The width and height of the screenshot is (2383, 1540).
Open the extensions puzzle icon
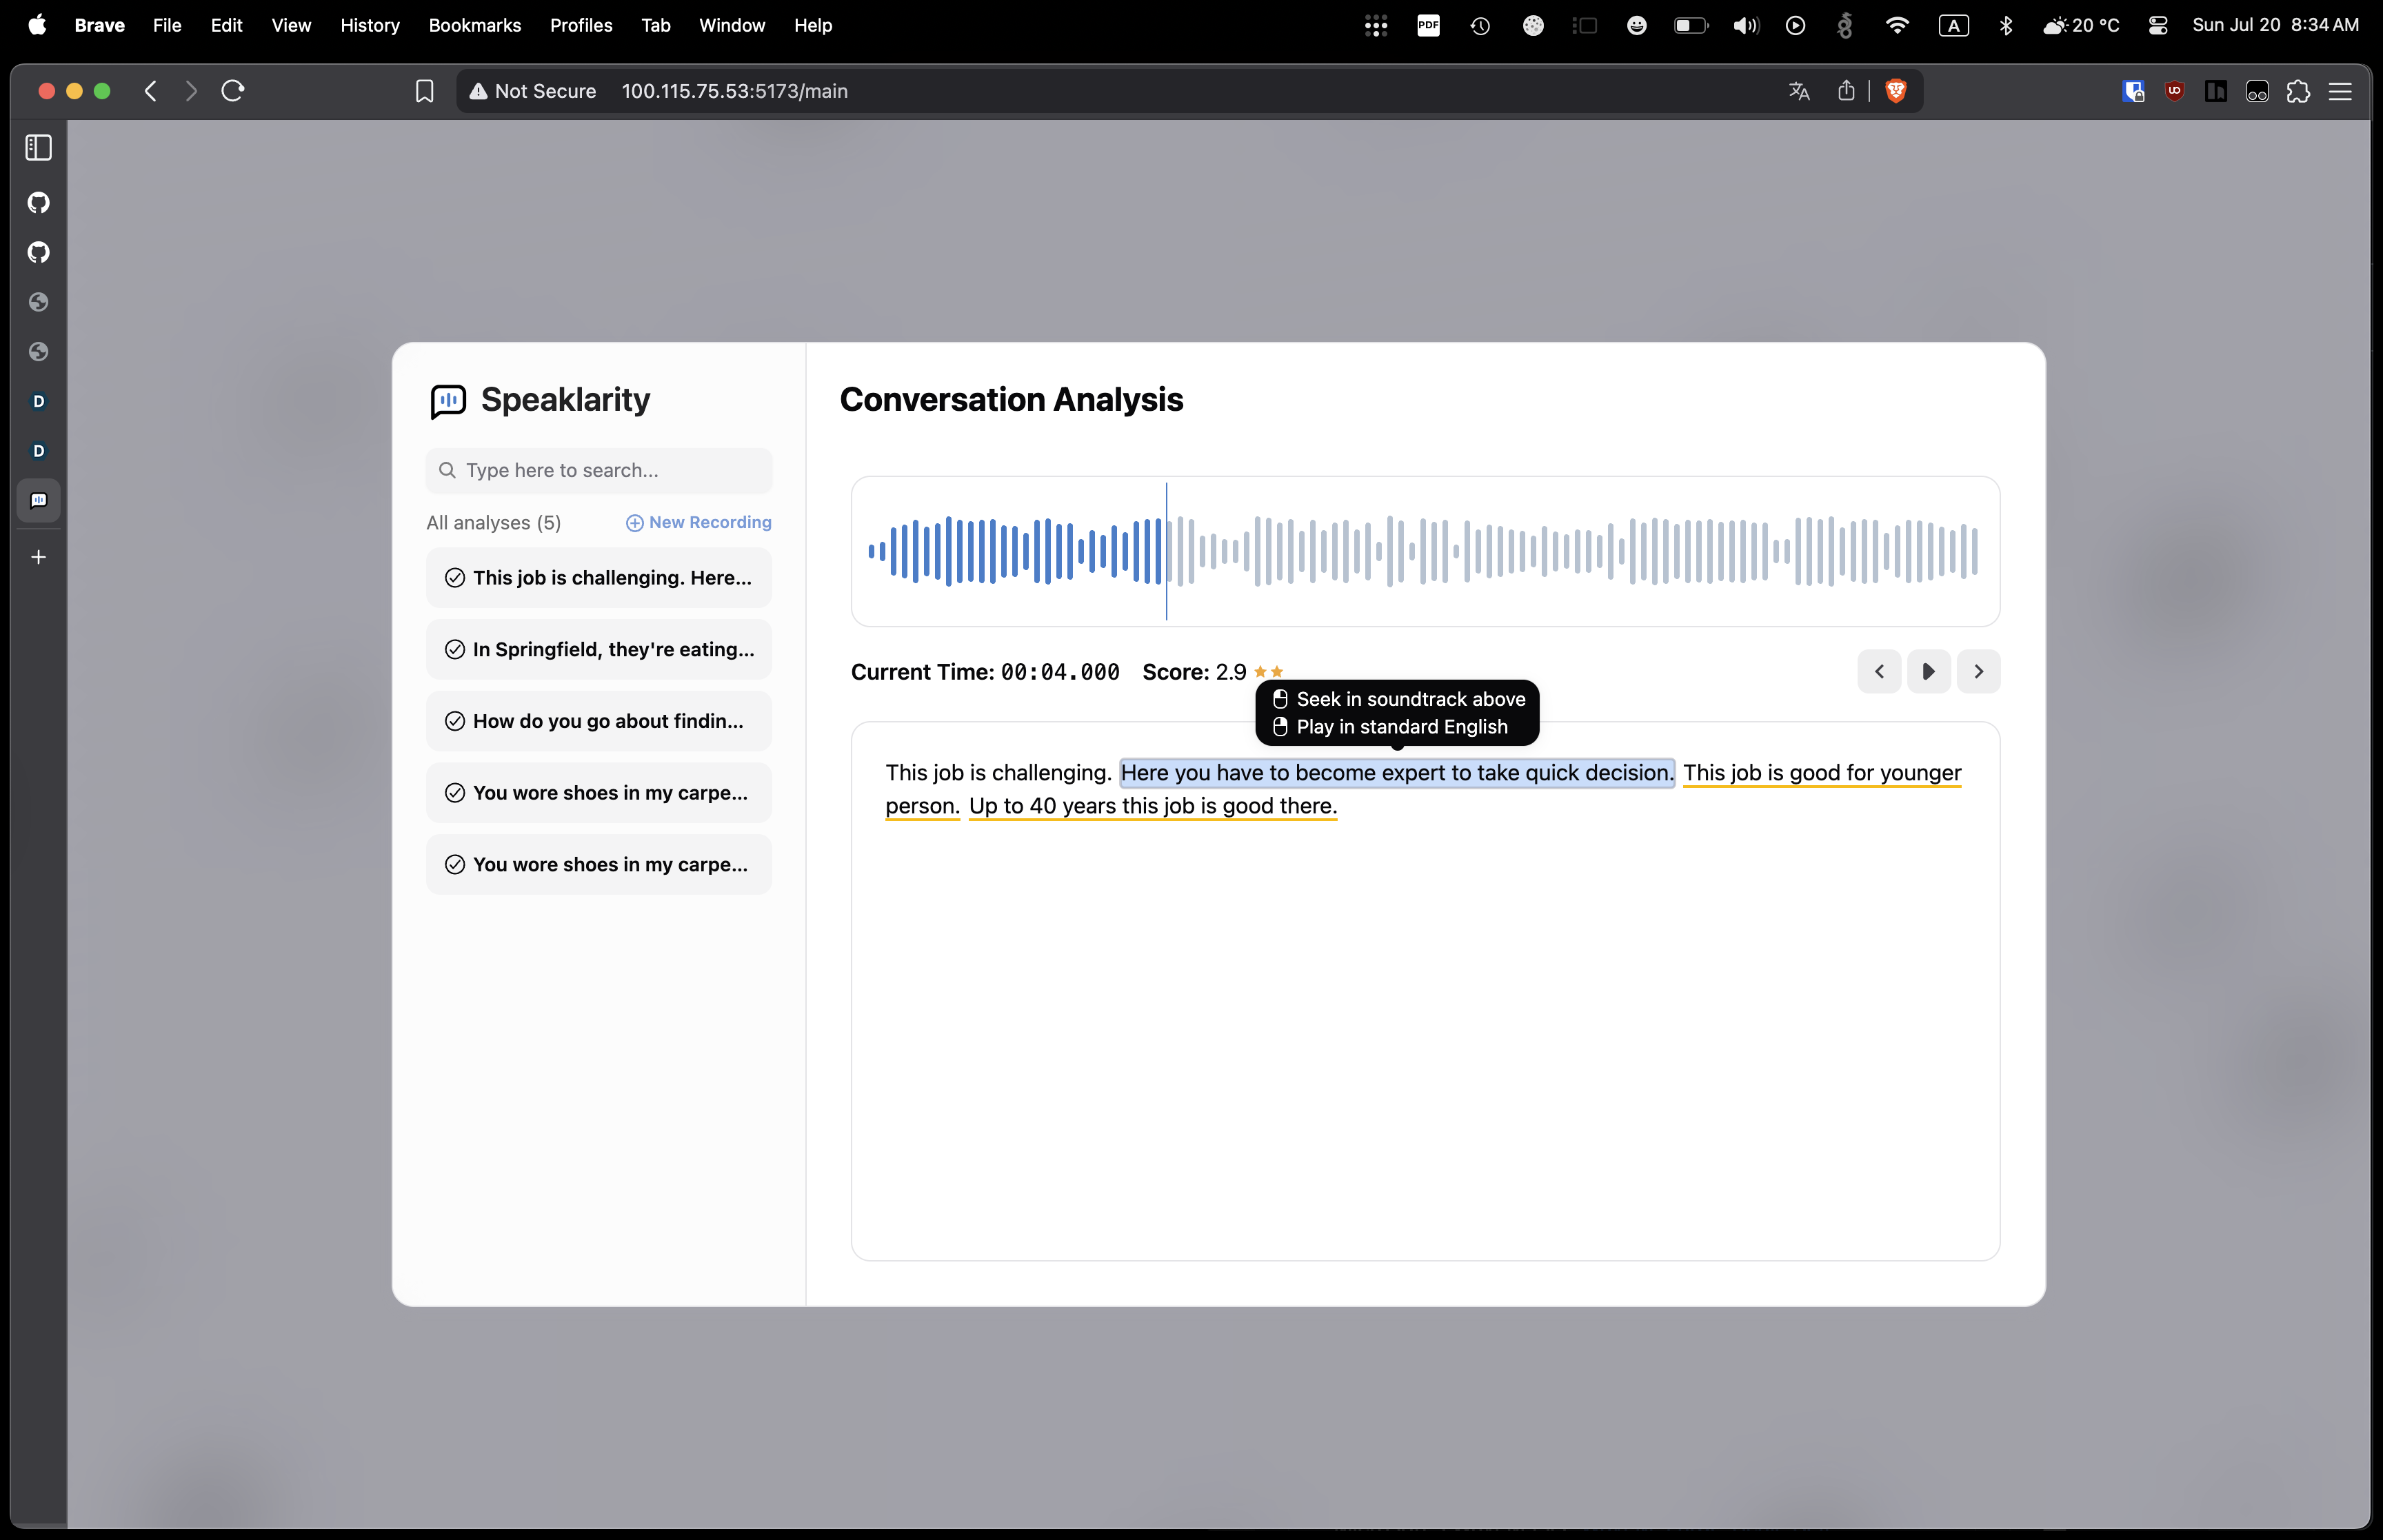2299,91
